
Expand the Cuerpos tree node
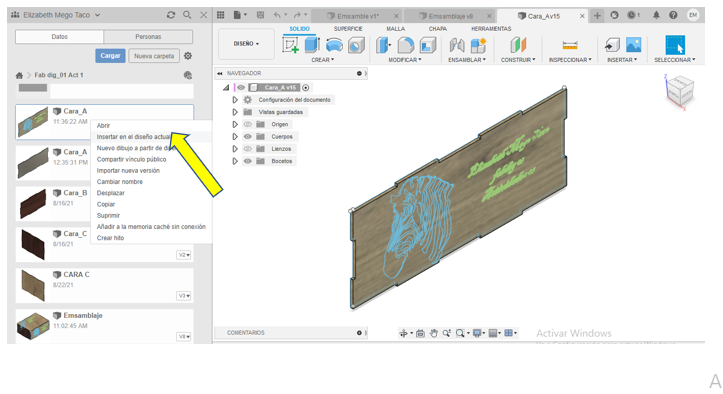click(235, 137)
